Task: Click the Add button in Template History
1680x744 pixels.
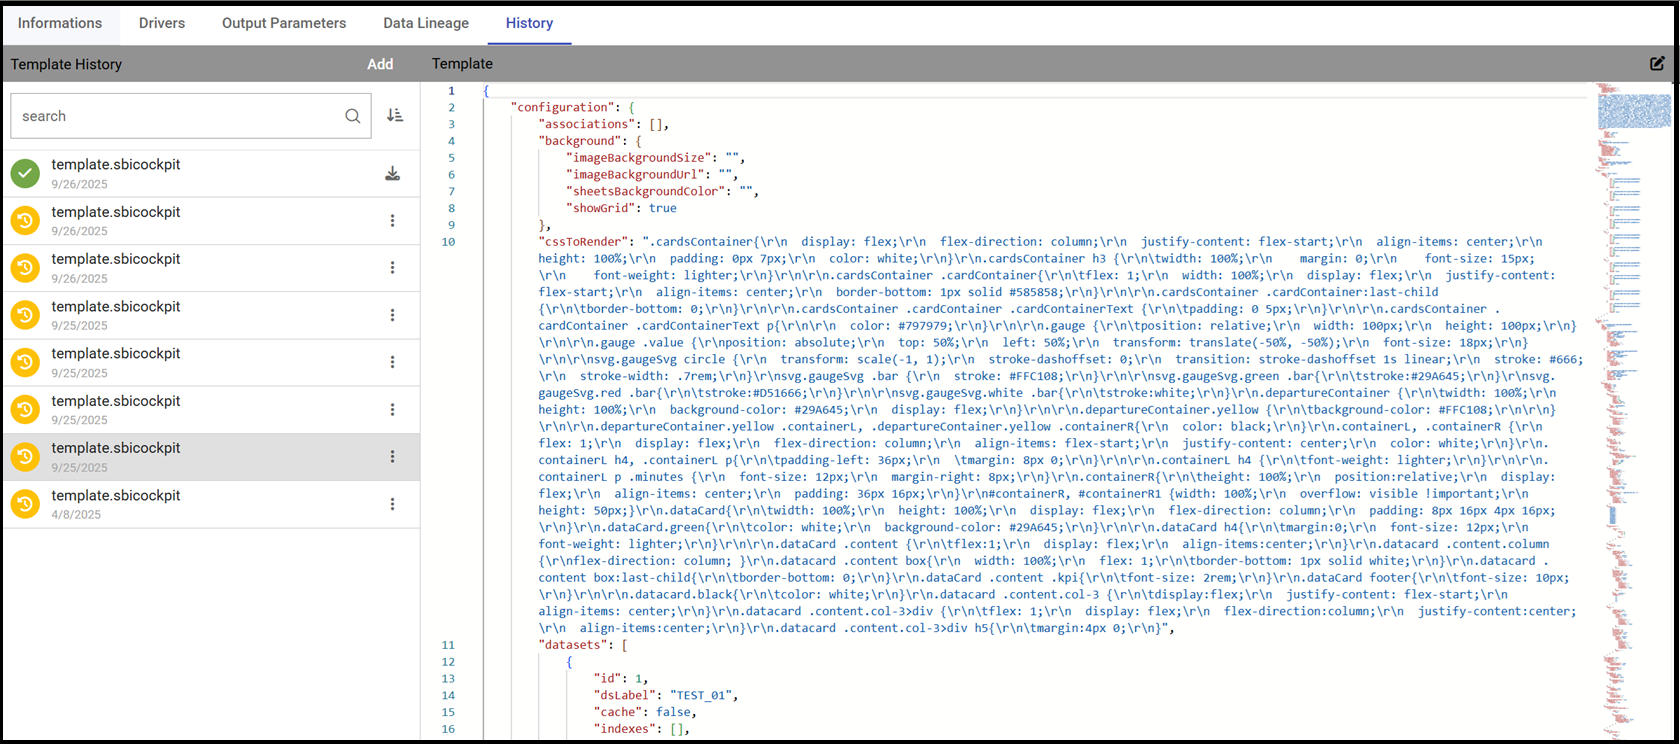Action: click(x=380, y=64)
